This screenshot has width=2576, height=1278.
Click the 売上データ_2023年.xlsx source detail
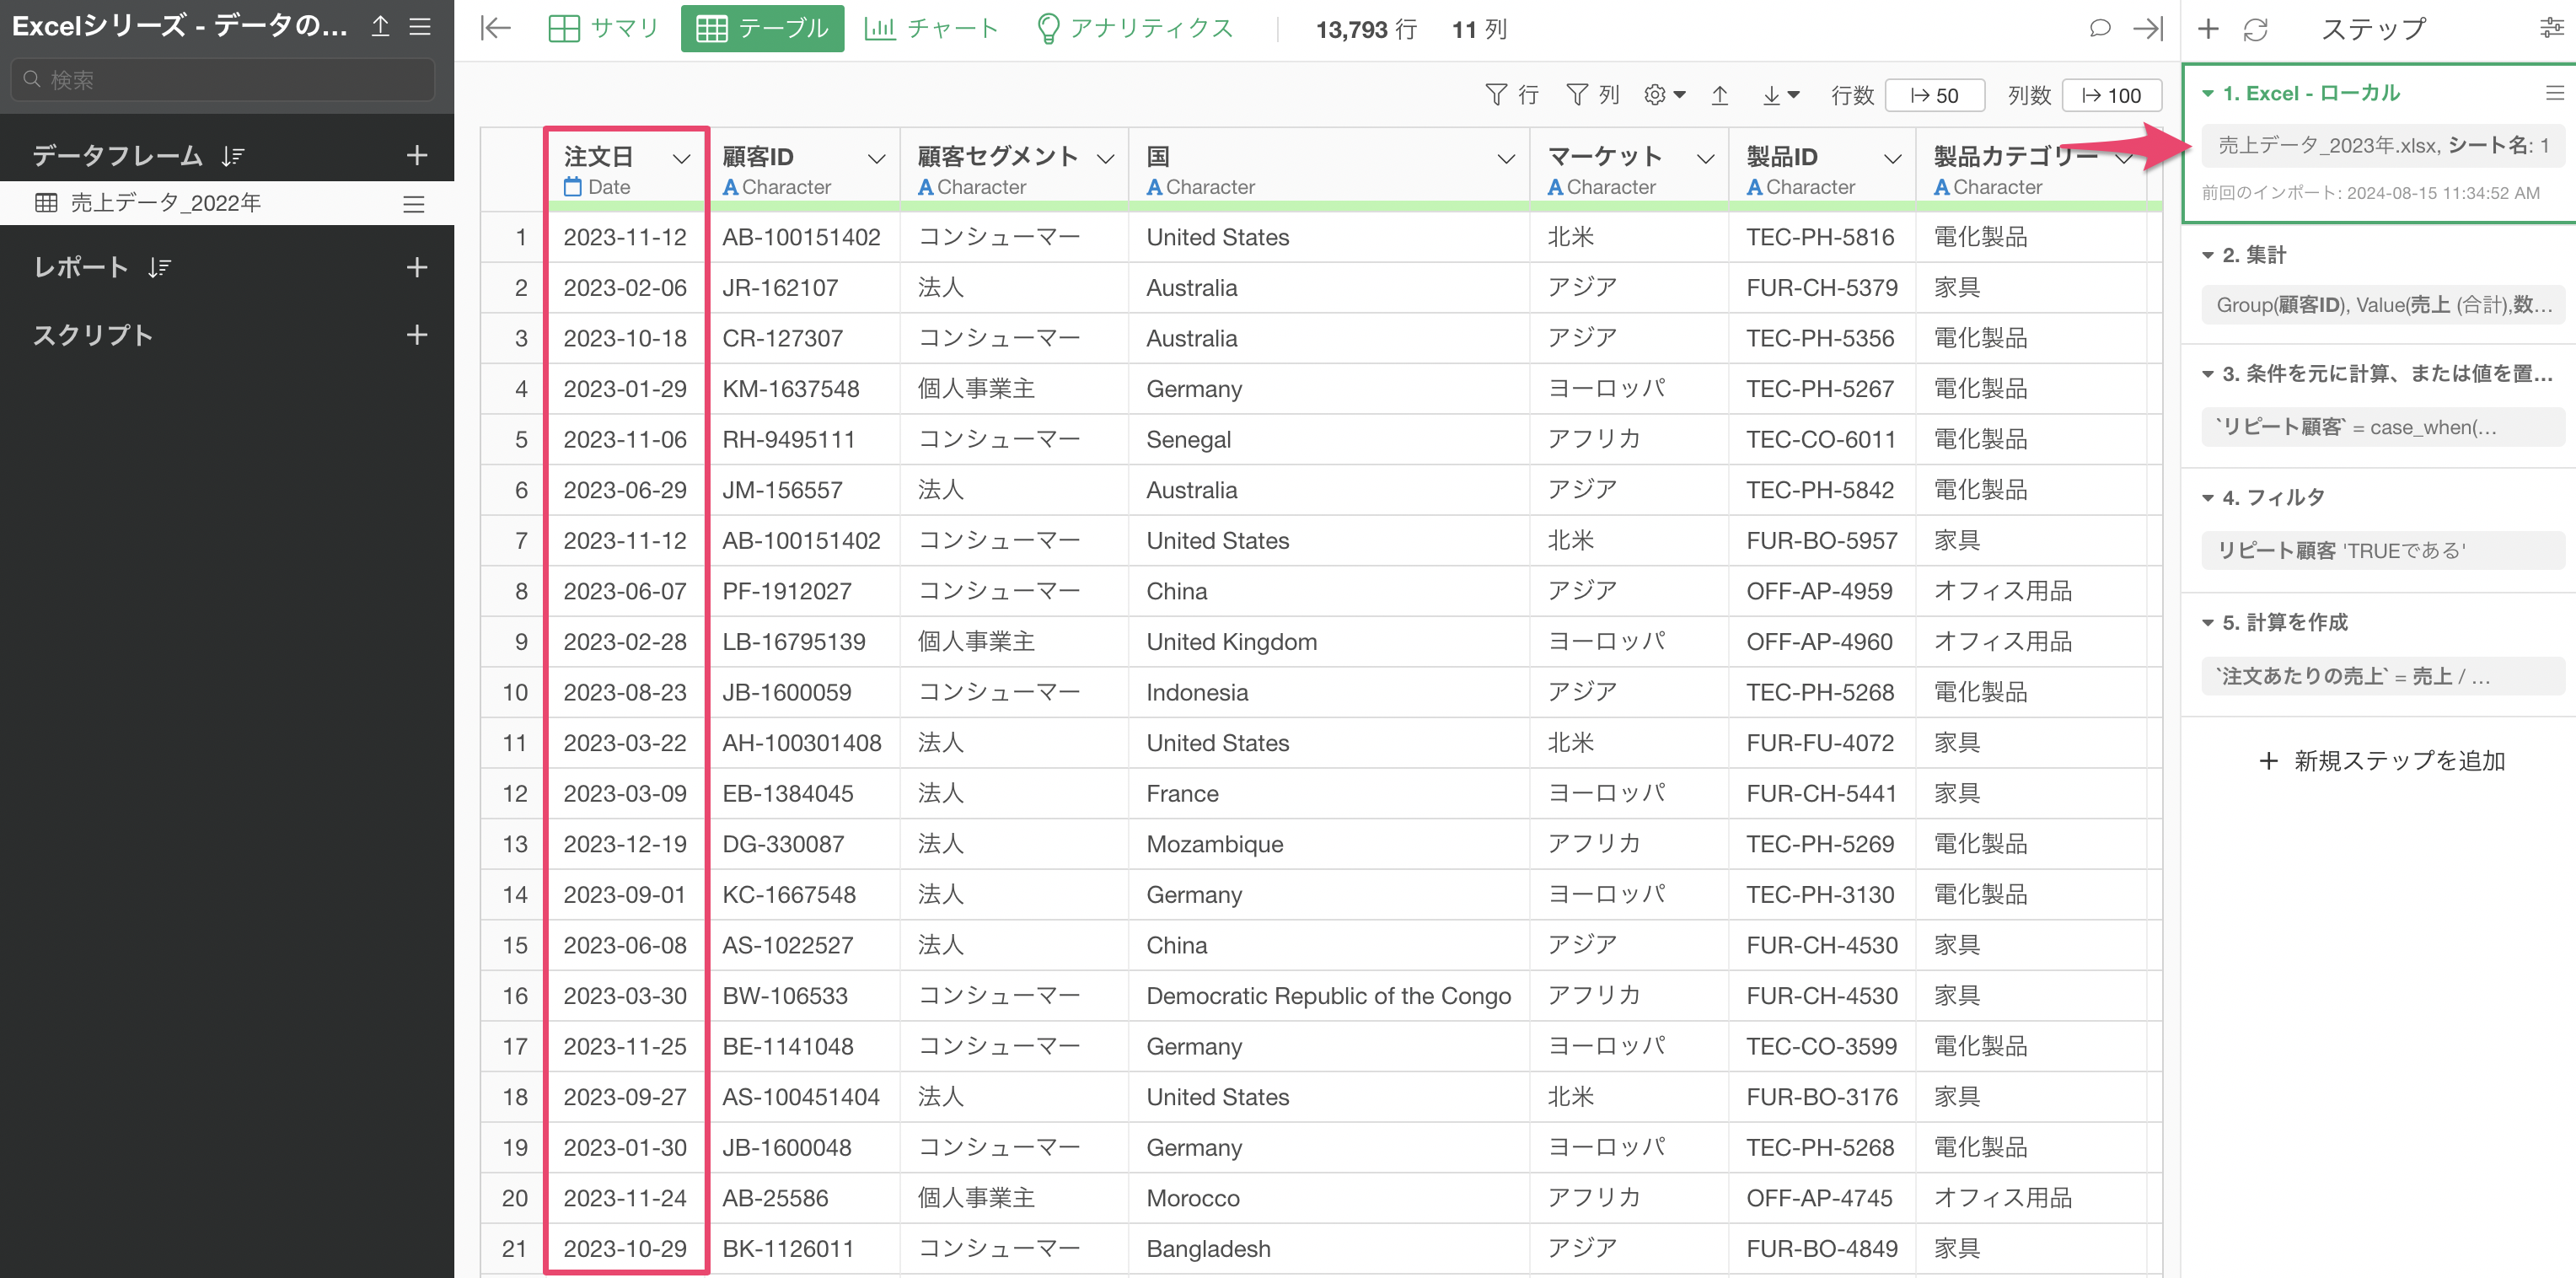tap(2382, 145)
